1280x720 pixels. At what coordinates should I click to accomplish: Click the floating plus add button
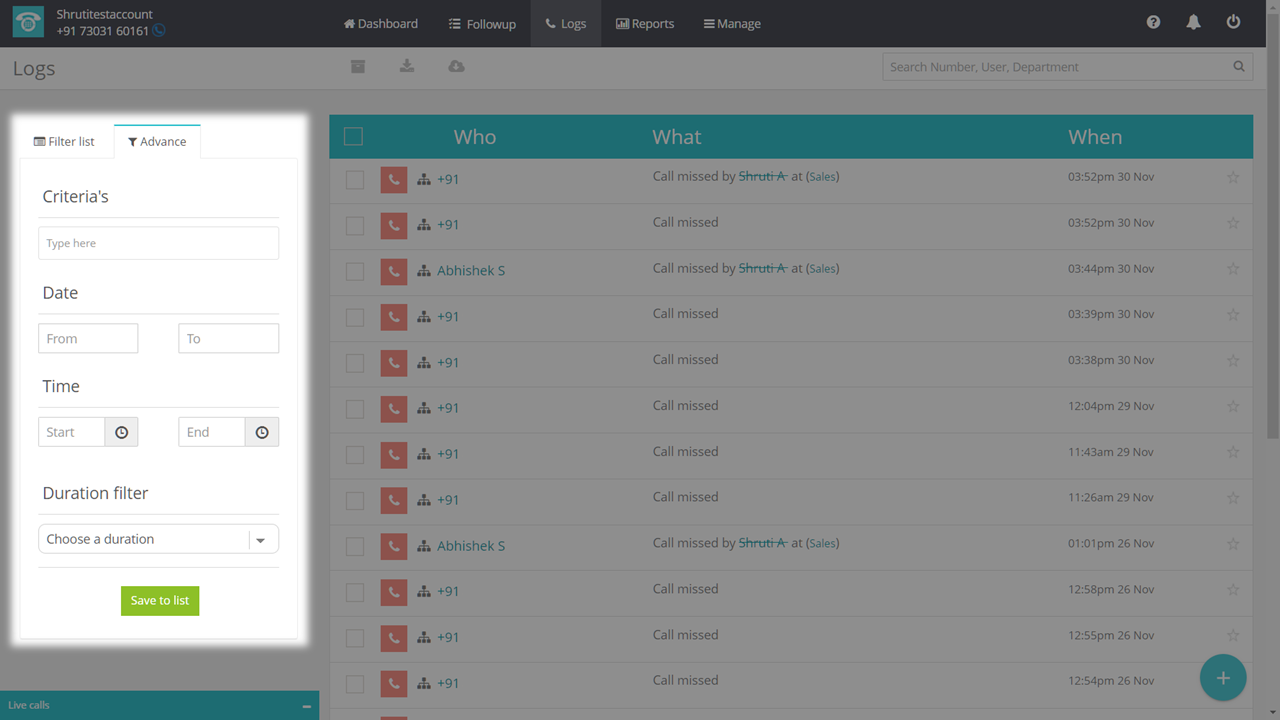coord(1222,678)
